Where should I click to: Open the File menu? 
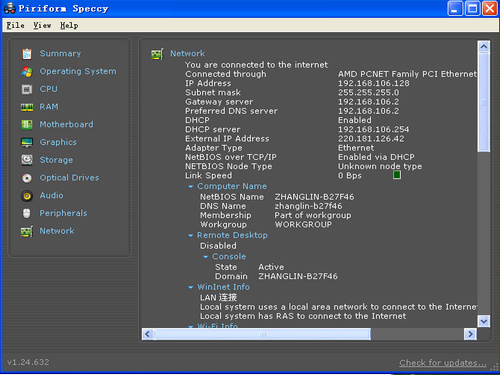[x=15, y=25]
